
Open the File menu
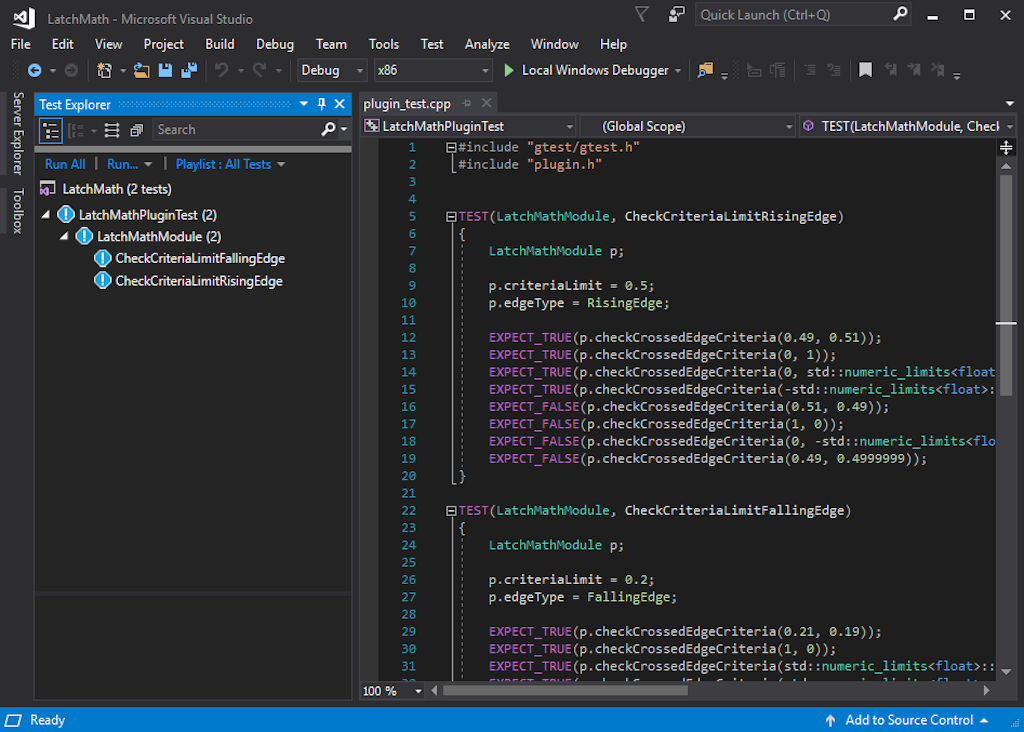click(x=21, y=44)
